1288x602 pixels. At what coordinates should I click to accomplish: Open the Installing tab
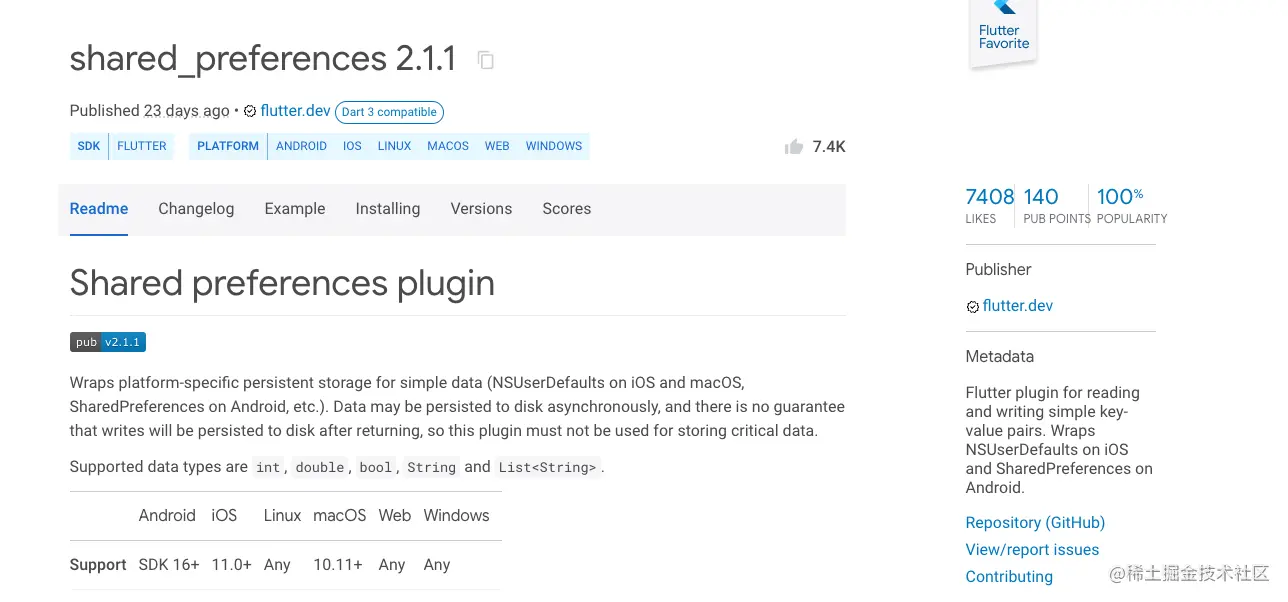pyautogui.click(x=388, y=209)
